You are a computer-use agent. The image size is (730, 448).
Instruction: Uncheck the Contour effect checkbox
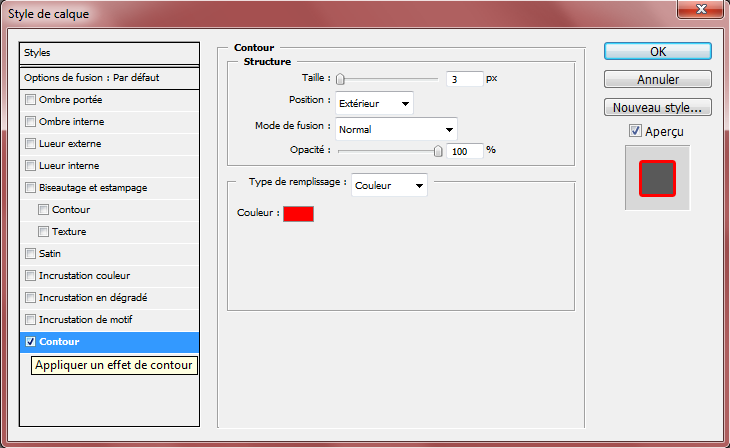click(31, 342)
